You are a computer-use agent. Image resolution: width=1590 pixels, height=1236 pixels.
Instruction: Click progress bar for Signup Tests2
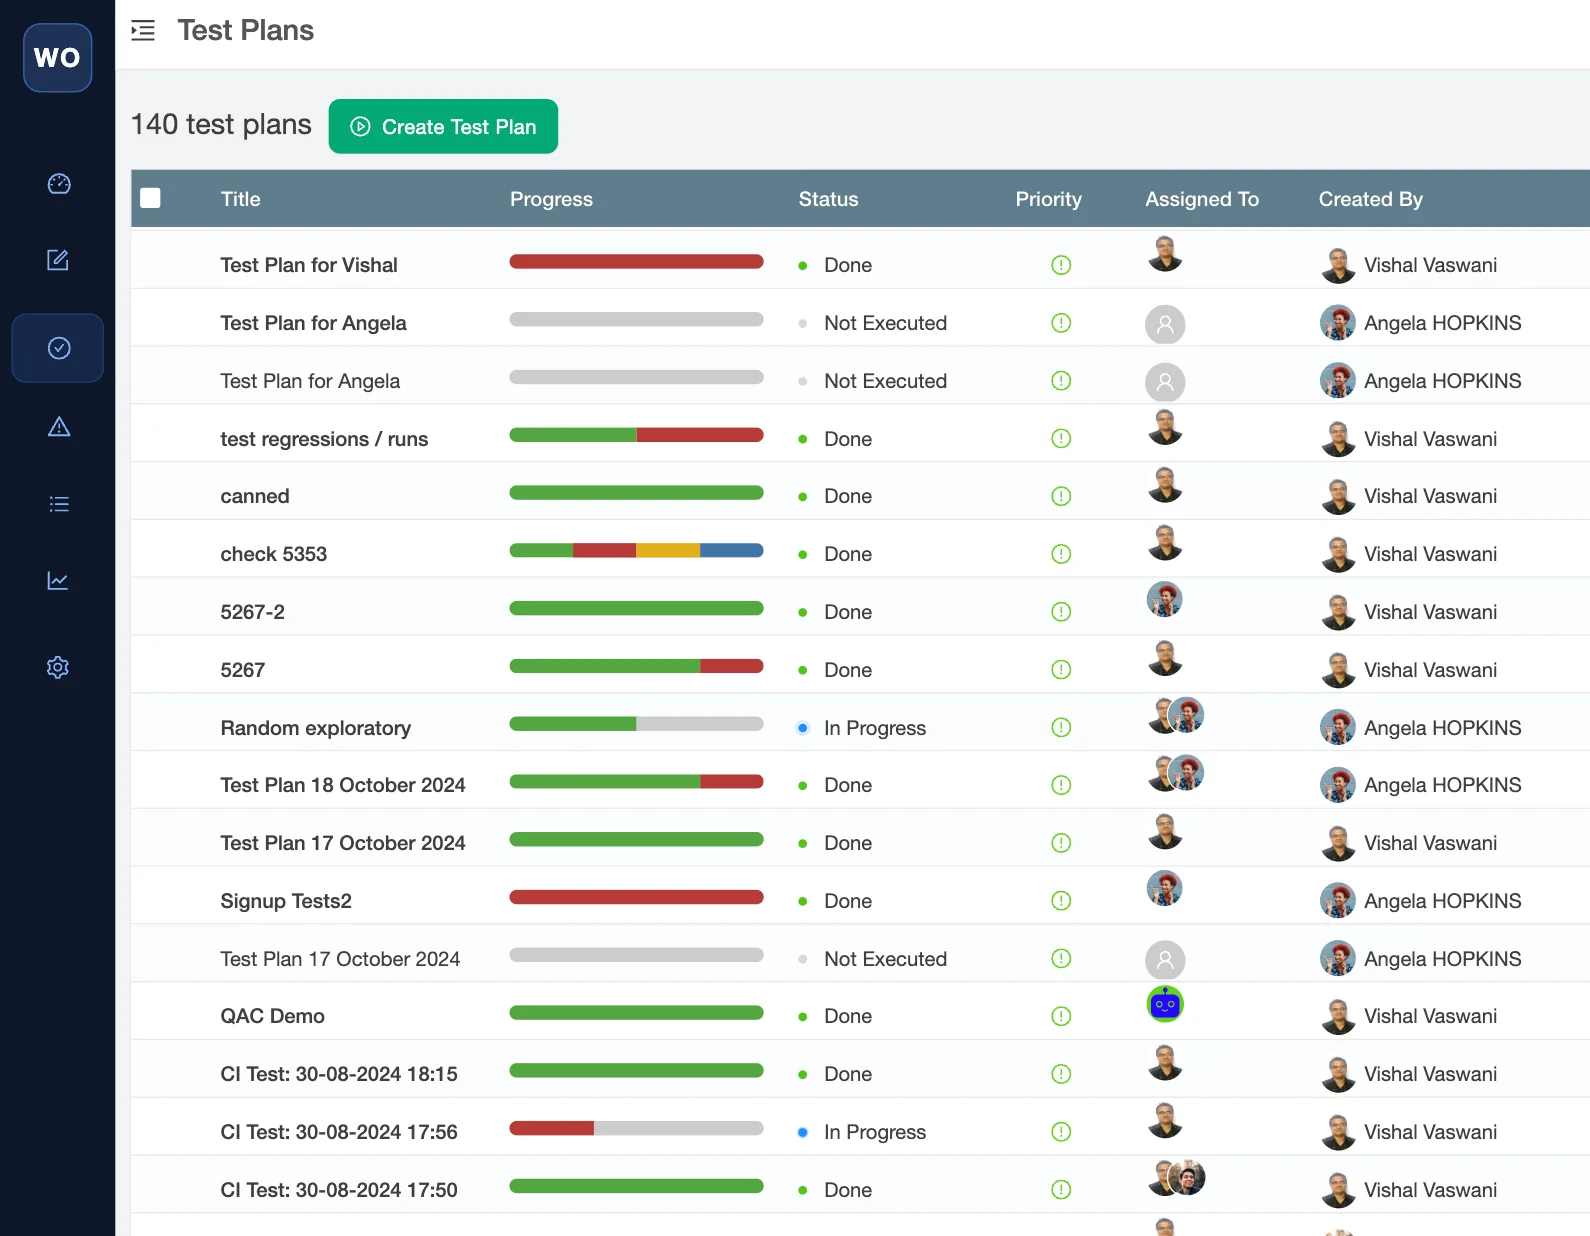coord(636,897)
